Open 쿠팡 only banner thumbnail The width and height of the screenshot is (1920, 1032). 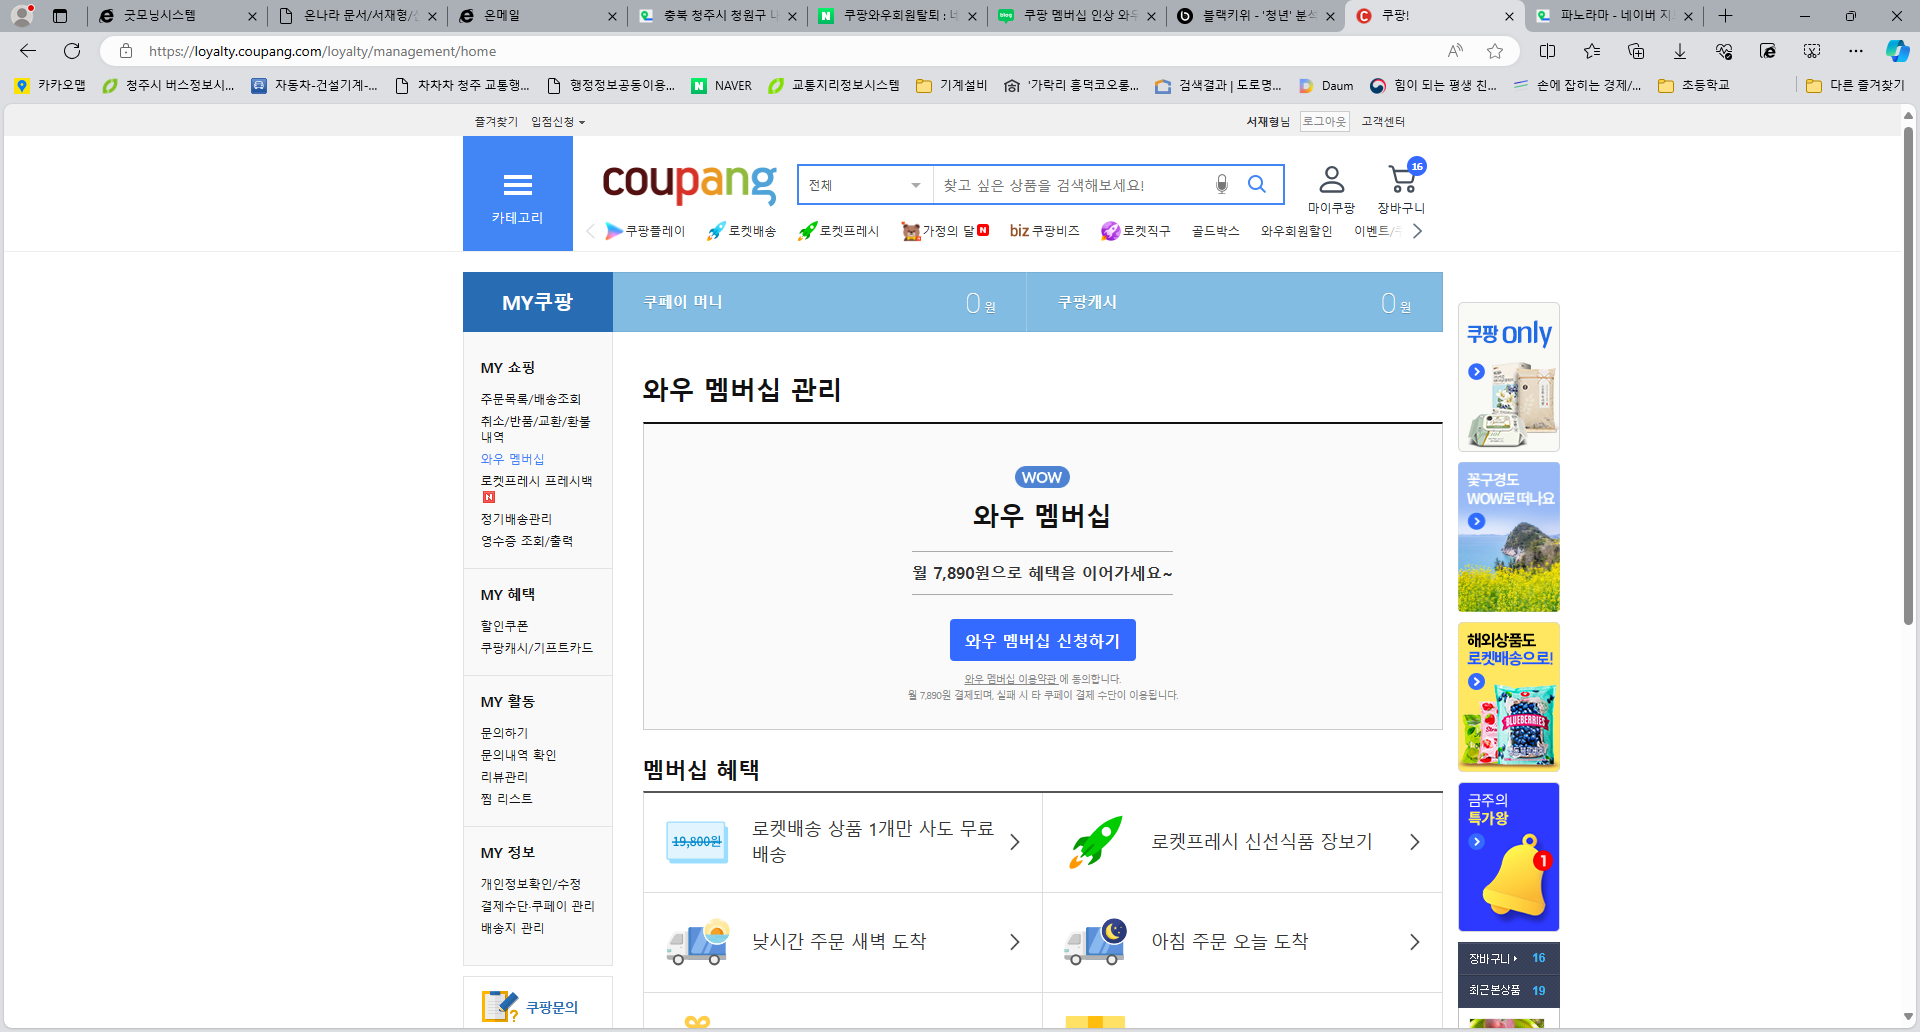[1509, 377]
